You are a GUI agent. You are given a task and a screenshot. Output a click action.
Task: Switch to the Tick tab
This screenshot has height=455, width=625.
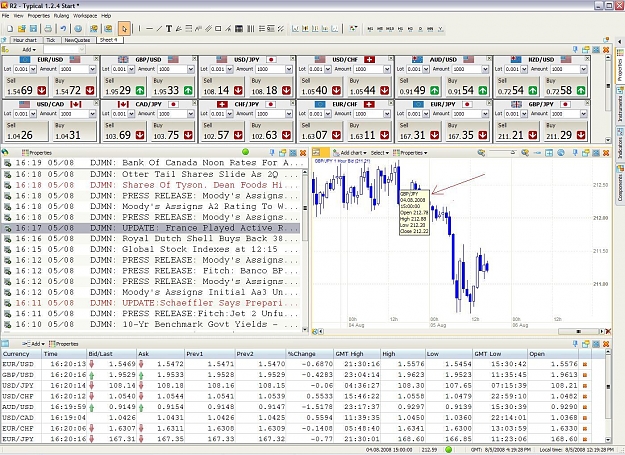point(51,40)
